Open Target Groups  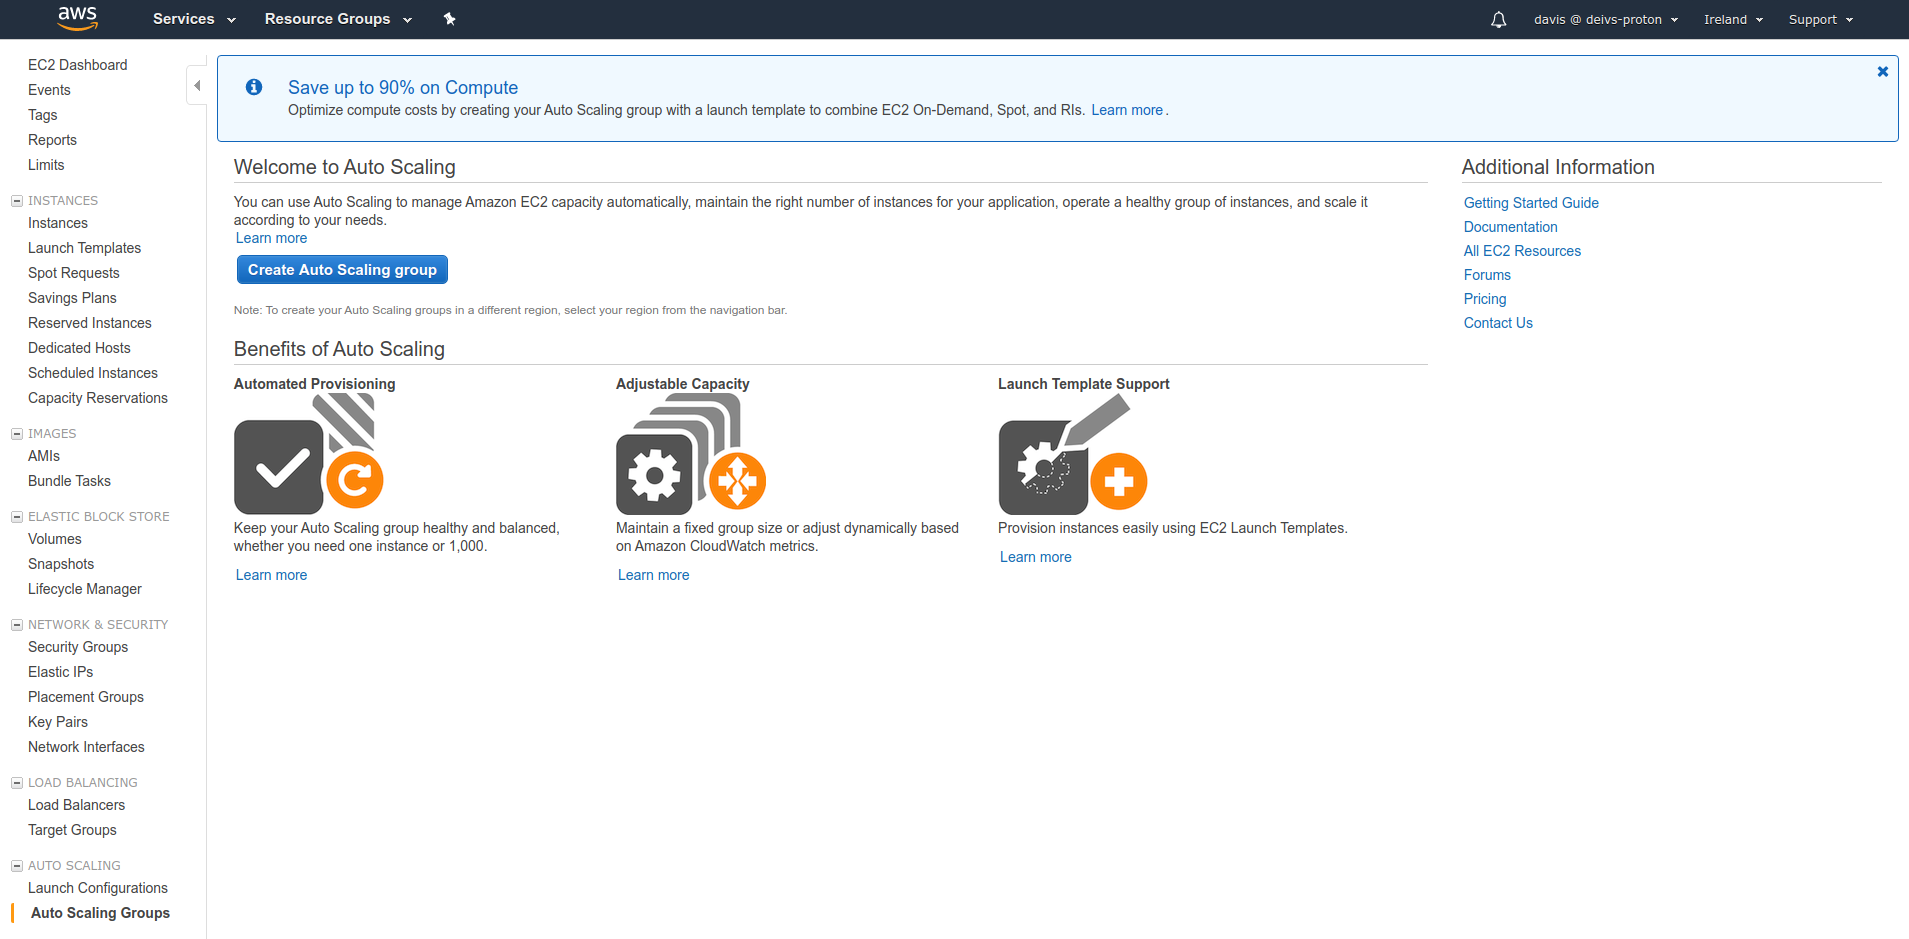coord(72,830)
